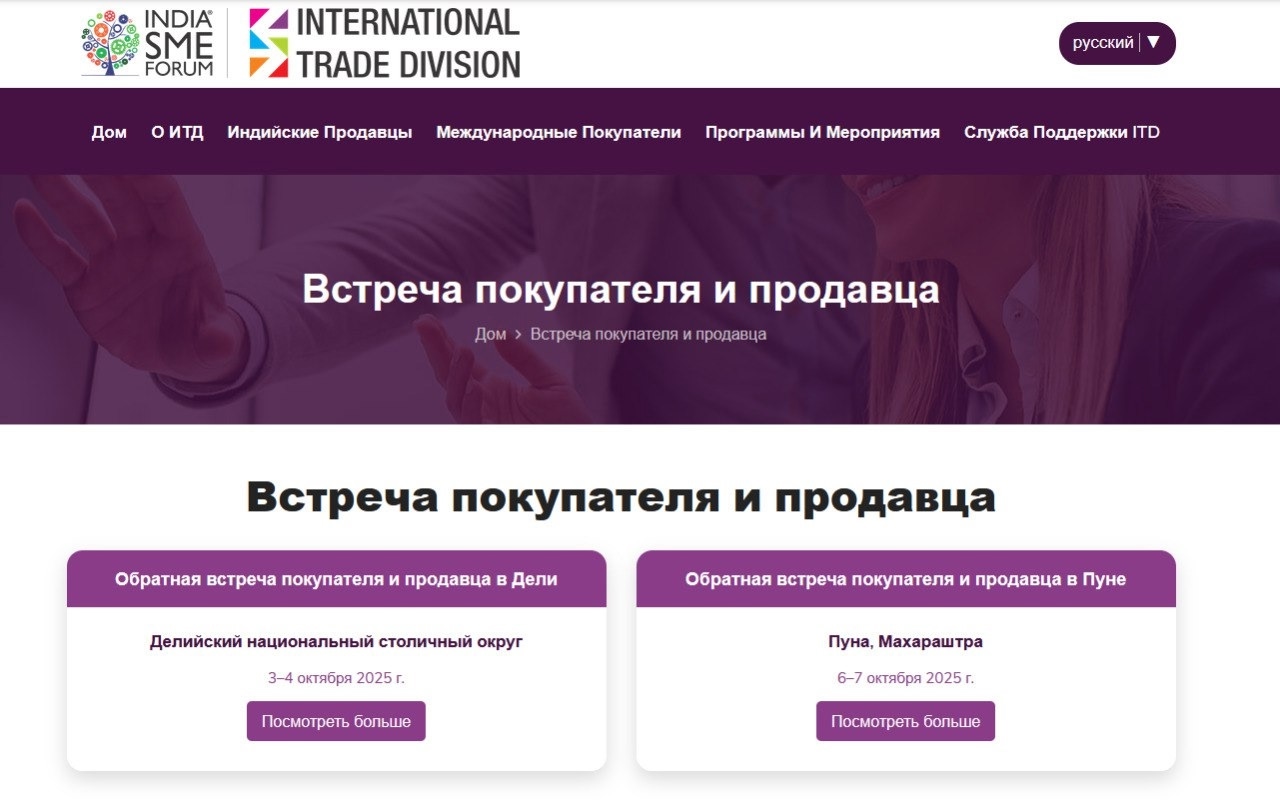Screen dimensions: 1280x807
Task: Click the 3–4 октября 2025 date
Action: coord(336,678)
